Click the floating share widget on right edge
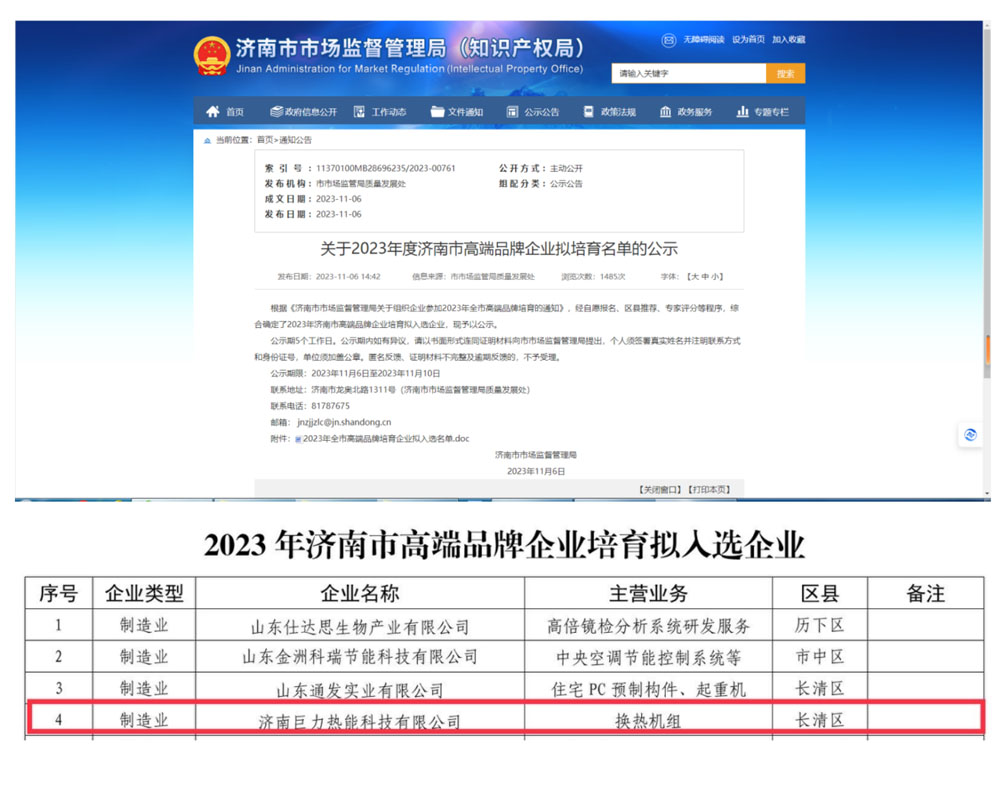This screenshot has height=800, width=1000. [970, 435]
